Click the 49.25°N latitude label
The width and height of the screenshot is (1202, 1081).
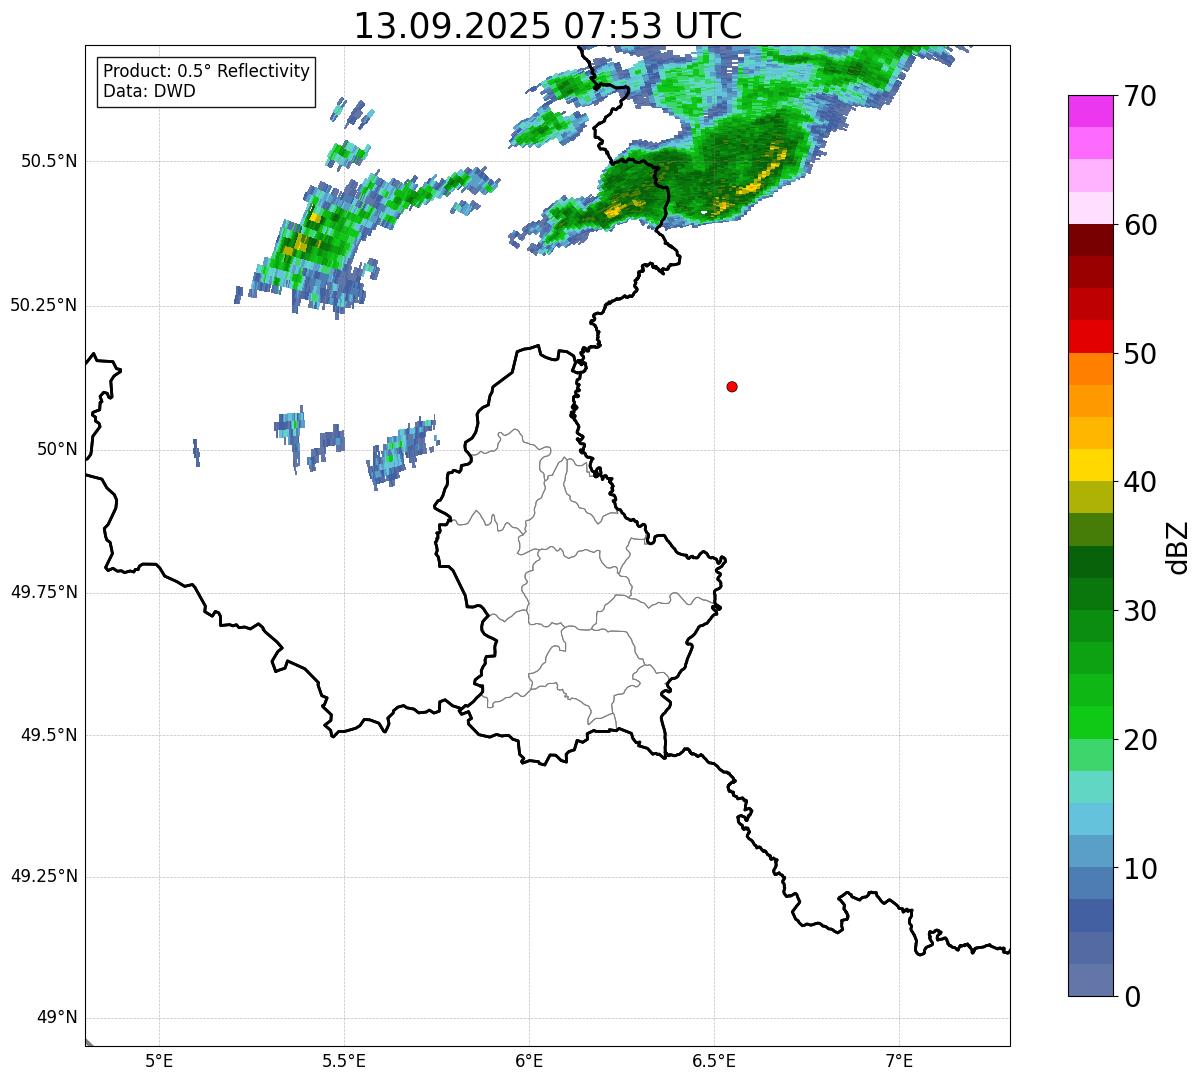click(x=44, y=877)
